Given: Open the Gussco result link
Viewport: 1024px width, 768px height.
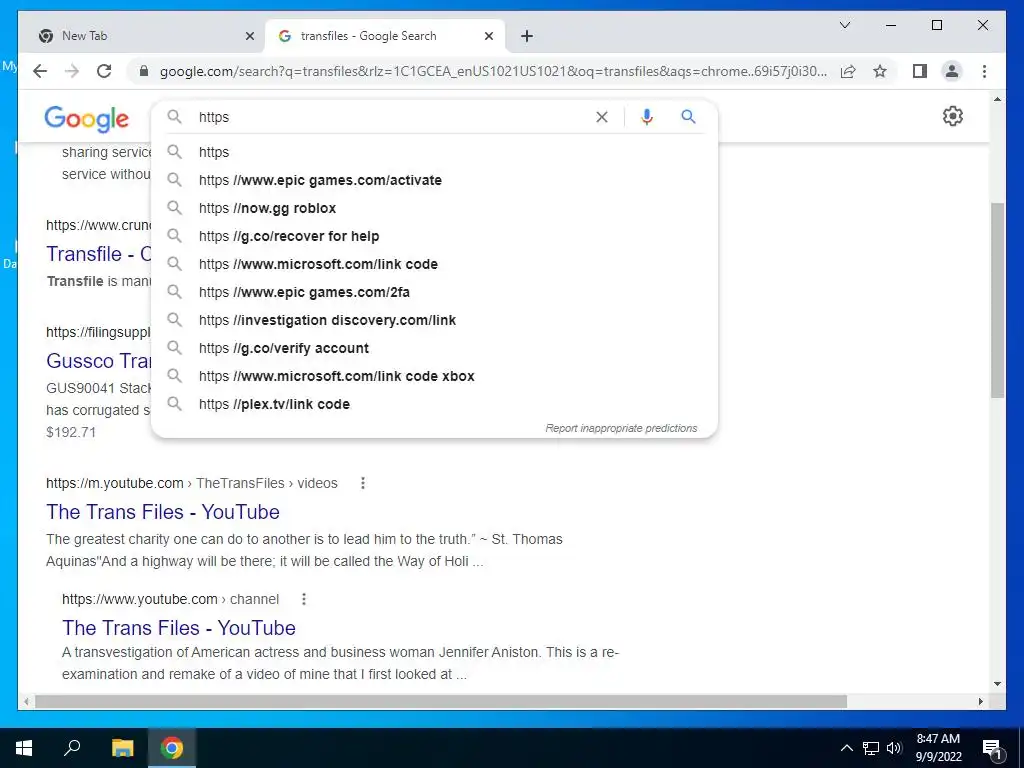Looking at the screenshot, I should [x=98, y=360].
